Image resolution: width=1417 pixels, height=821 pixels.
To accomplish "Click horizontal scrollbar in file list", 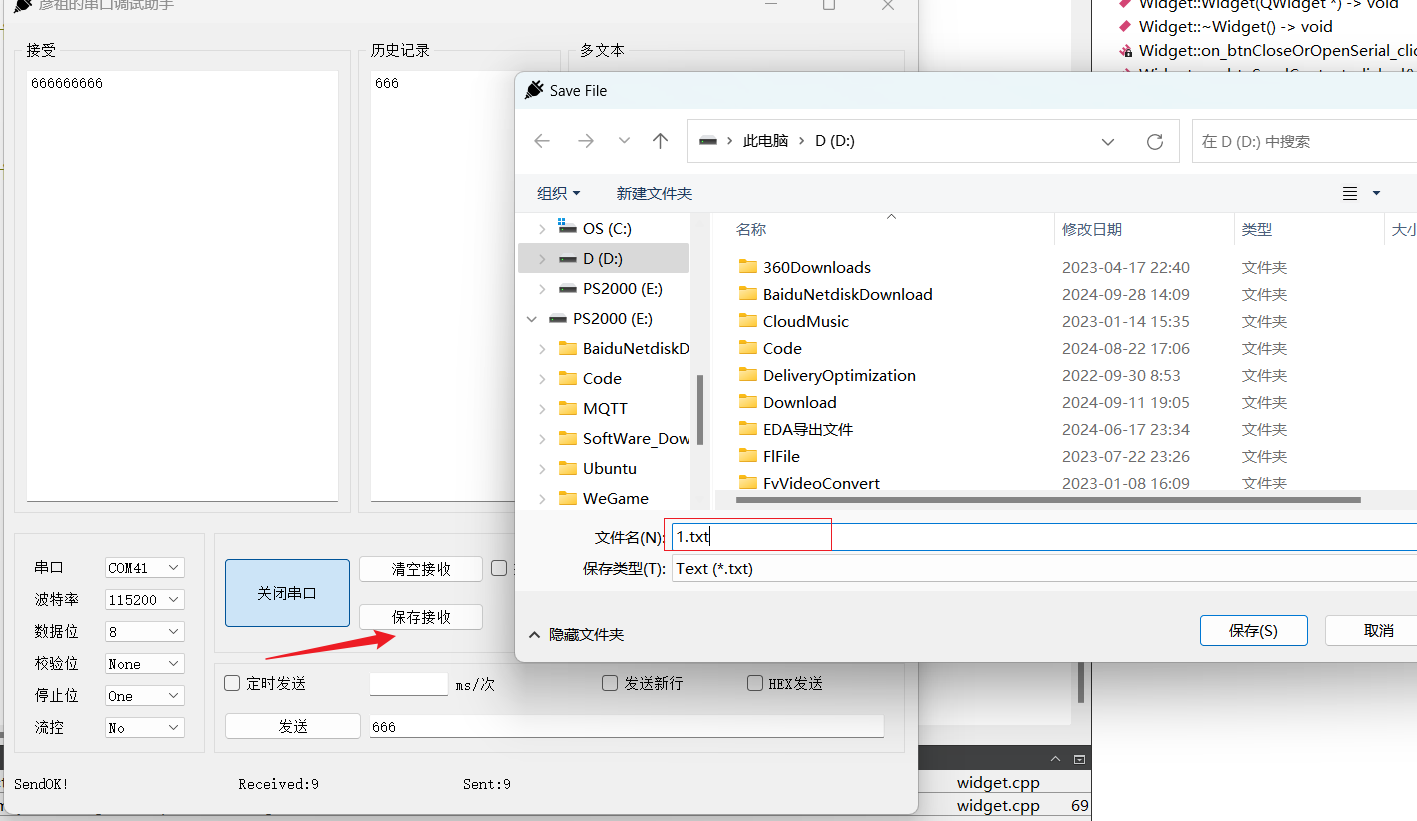I will click(x=1048, y=499).
